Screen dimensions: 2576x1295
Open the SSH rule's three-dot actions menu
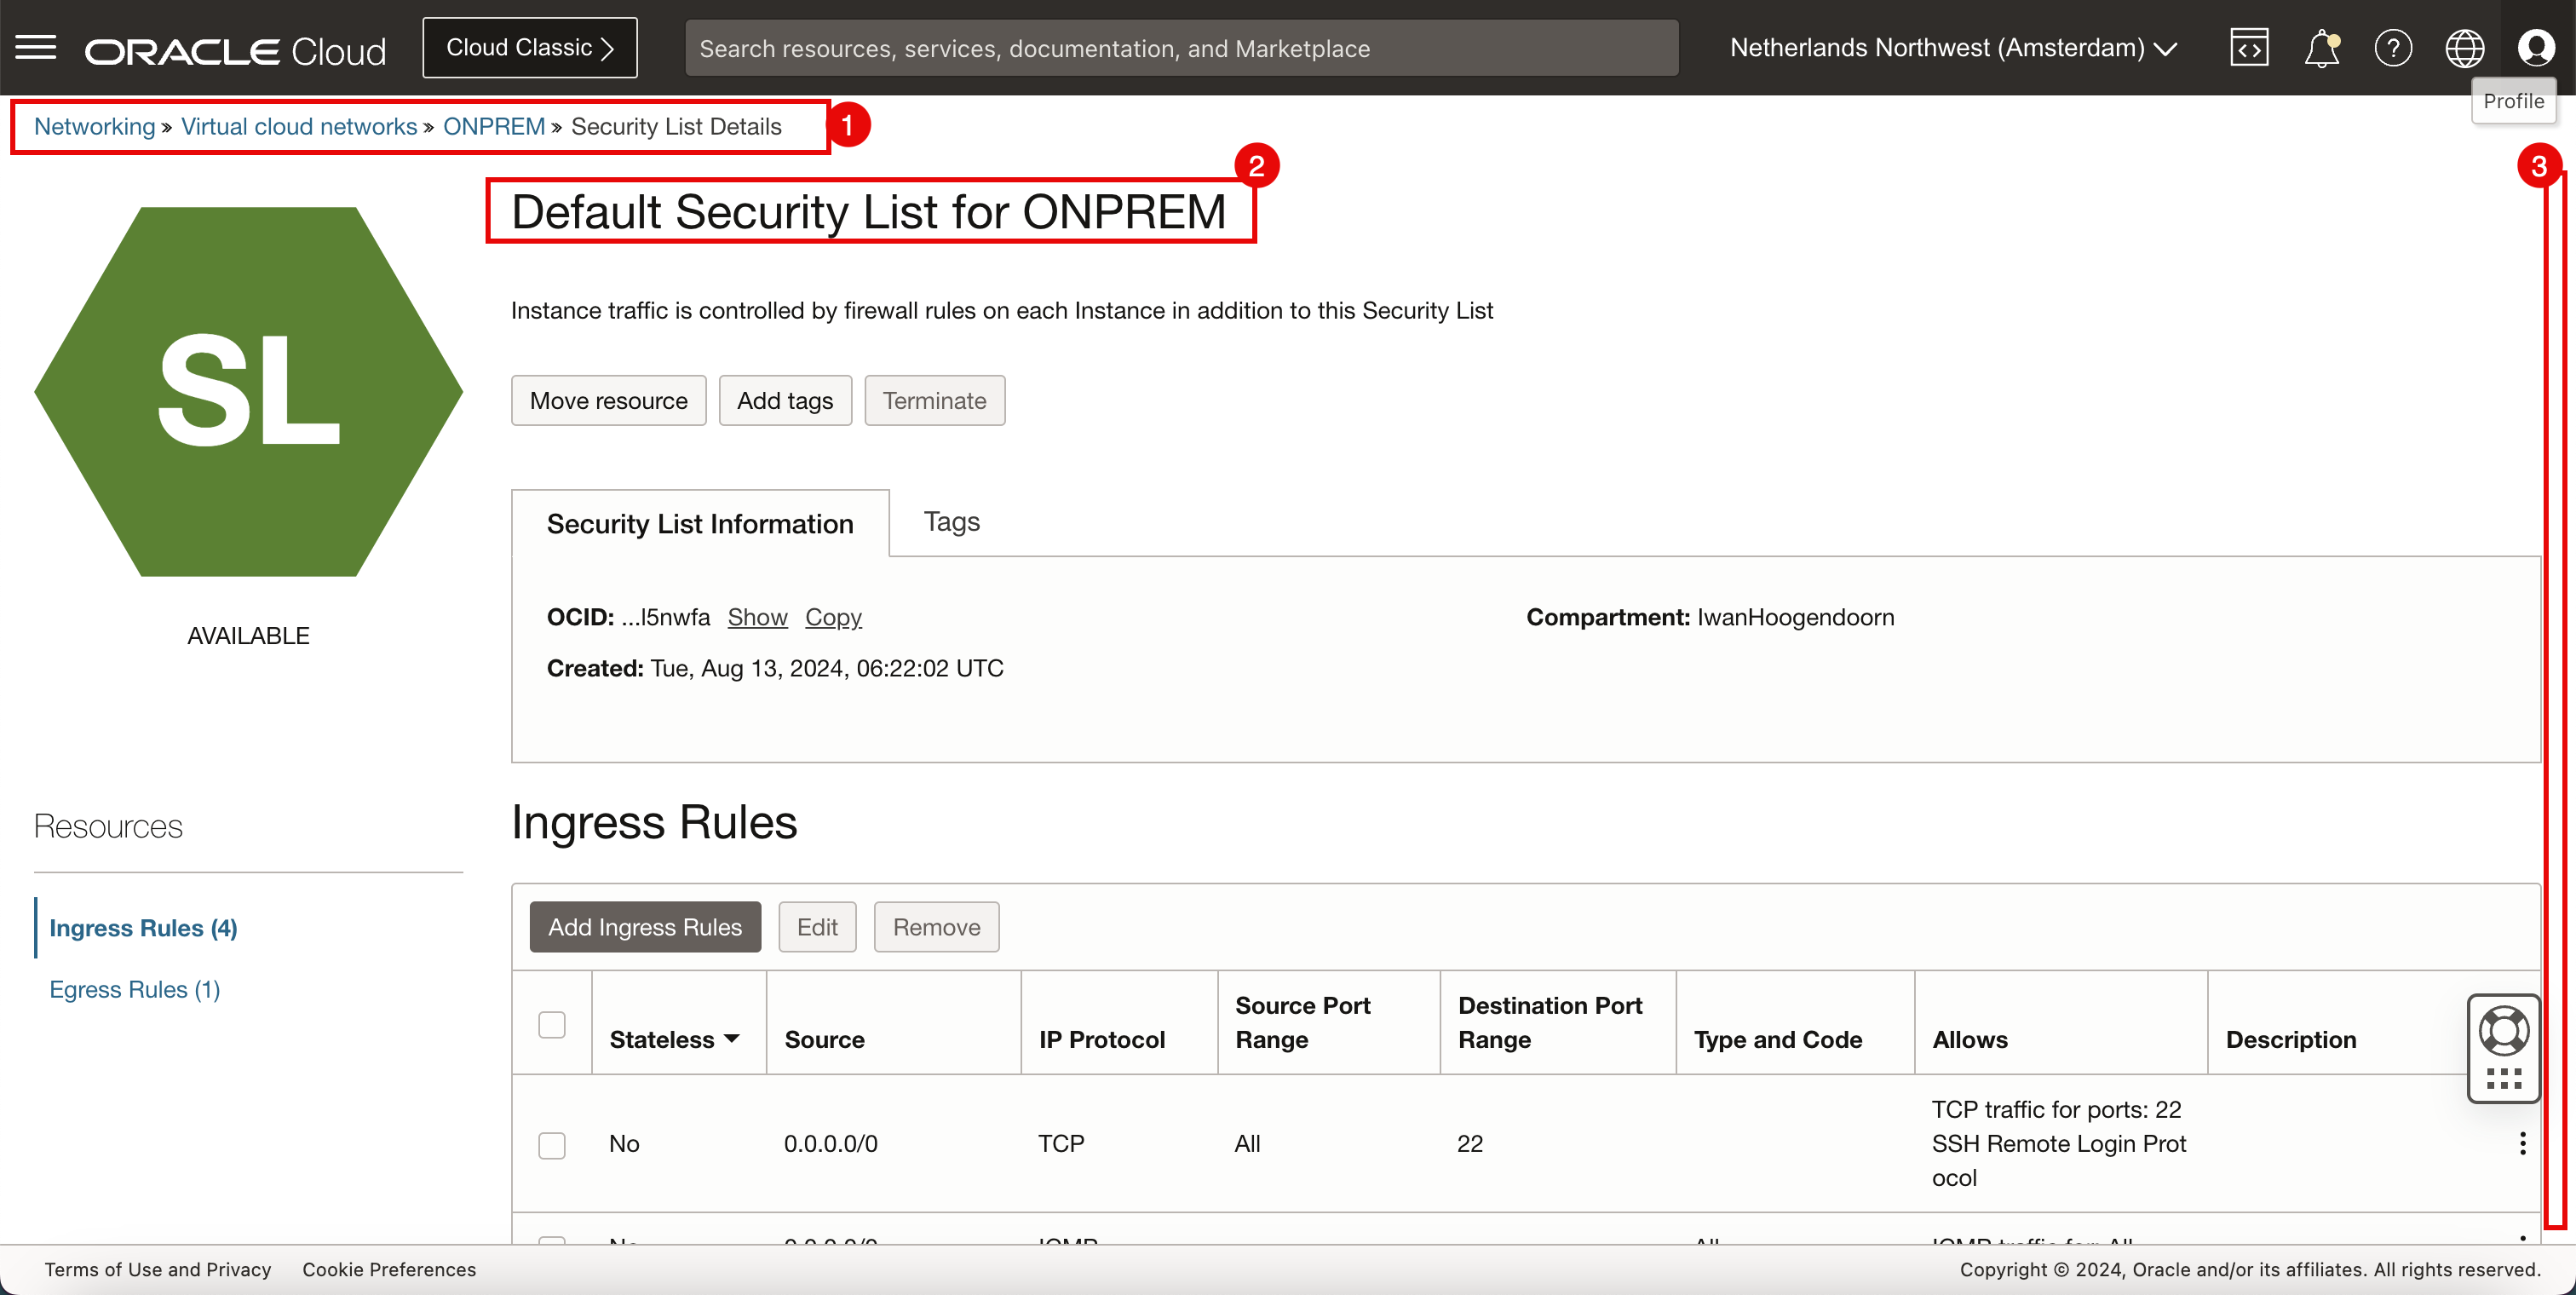pos(2522,1143)
